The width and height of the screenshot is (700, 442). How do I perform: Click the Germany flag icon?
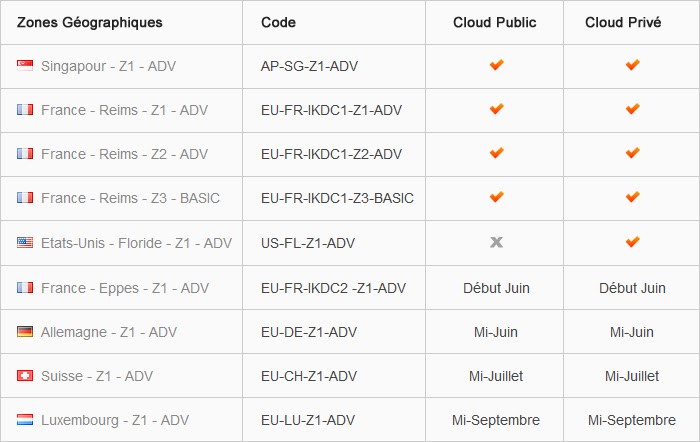[x=25, y=332]
